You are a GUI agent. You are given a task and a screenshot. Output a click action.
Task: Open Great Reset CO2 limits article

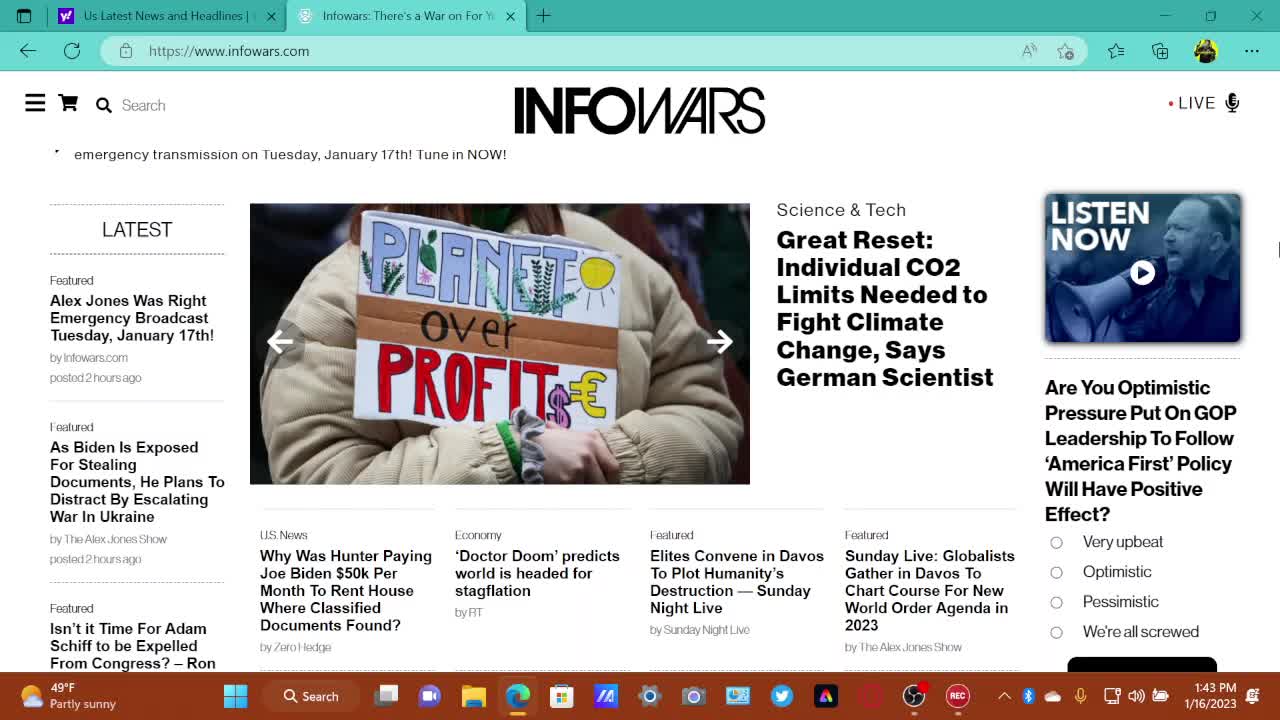tap(885, 308)
